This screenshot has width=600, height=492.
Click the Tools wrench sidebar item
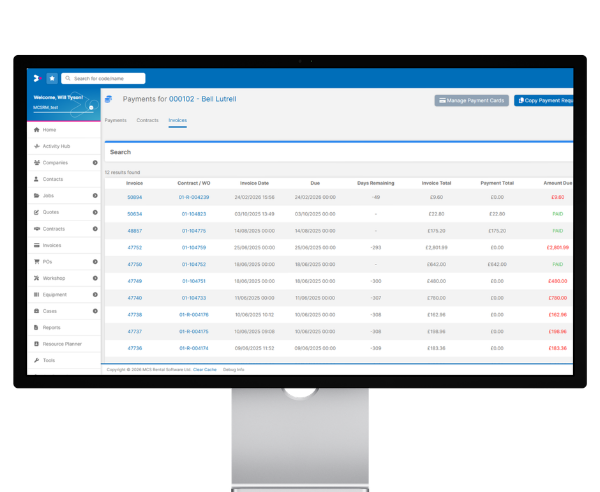[x=49, y=360]
